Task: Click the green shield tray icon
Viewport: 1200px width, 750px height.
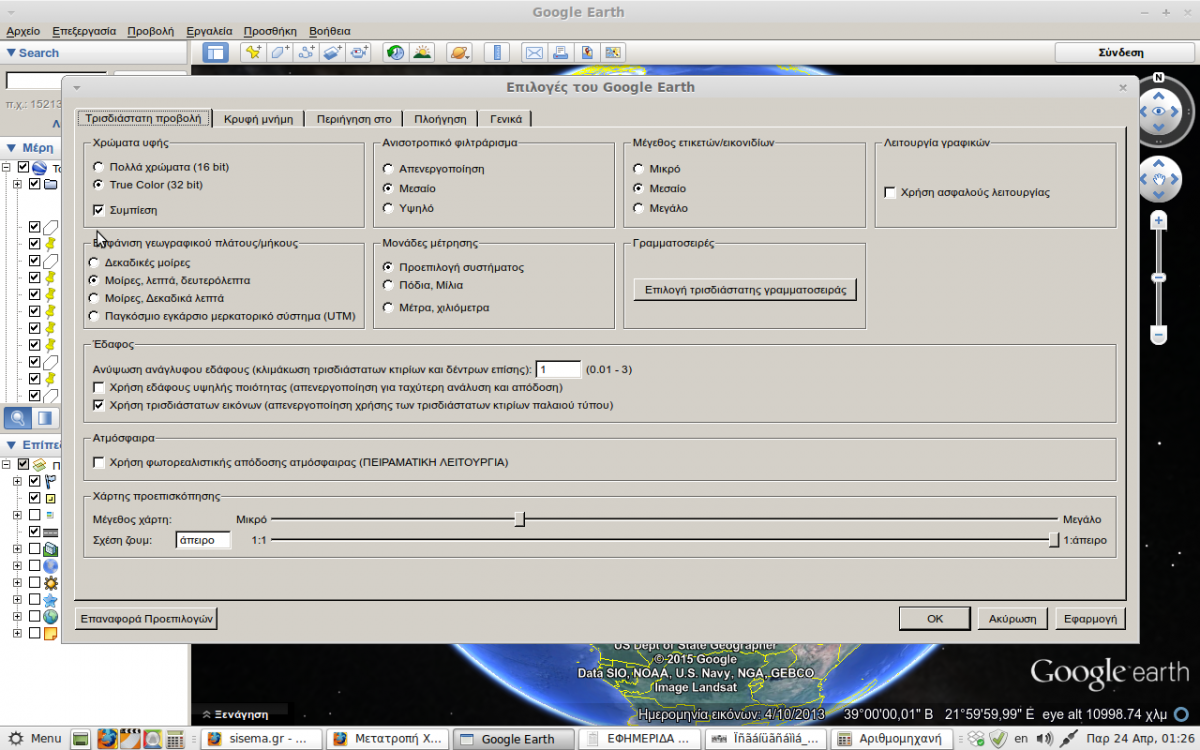Action: click(x=997, y=739)
